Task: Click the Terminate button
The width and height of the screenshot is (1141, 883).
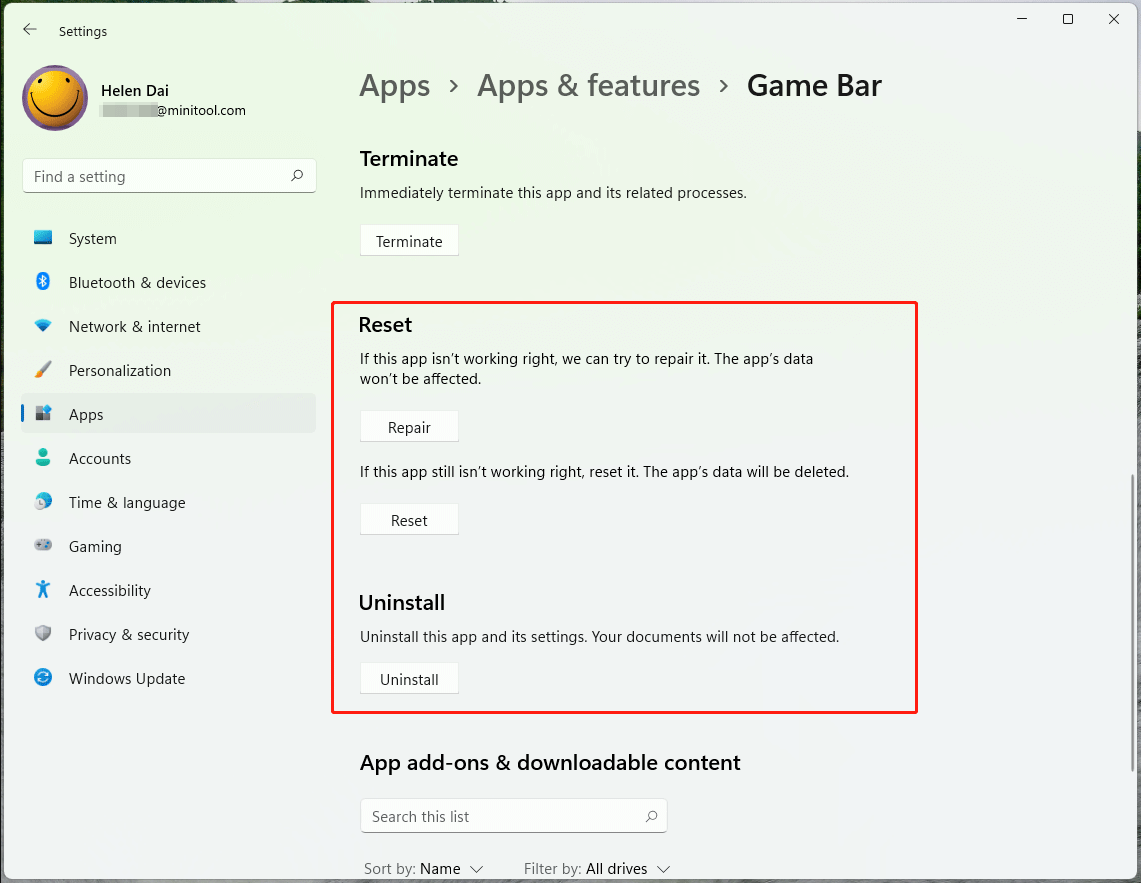Action: (x=409, y=240)
